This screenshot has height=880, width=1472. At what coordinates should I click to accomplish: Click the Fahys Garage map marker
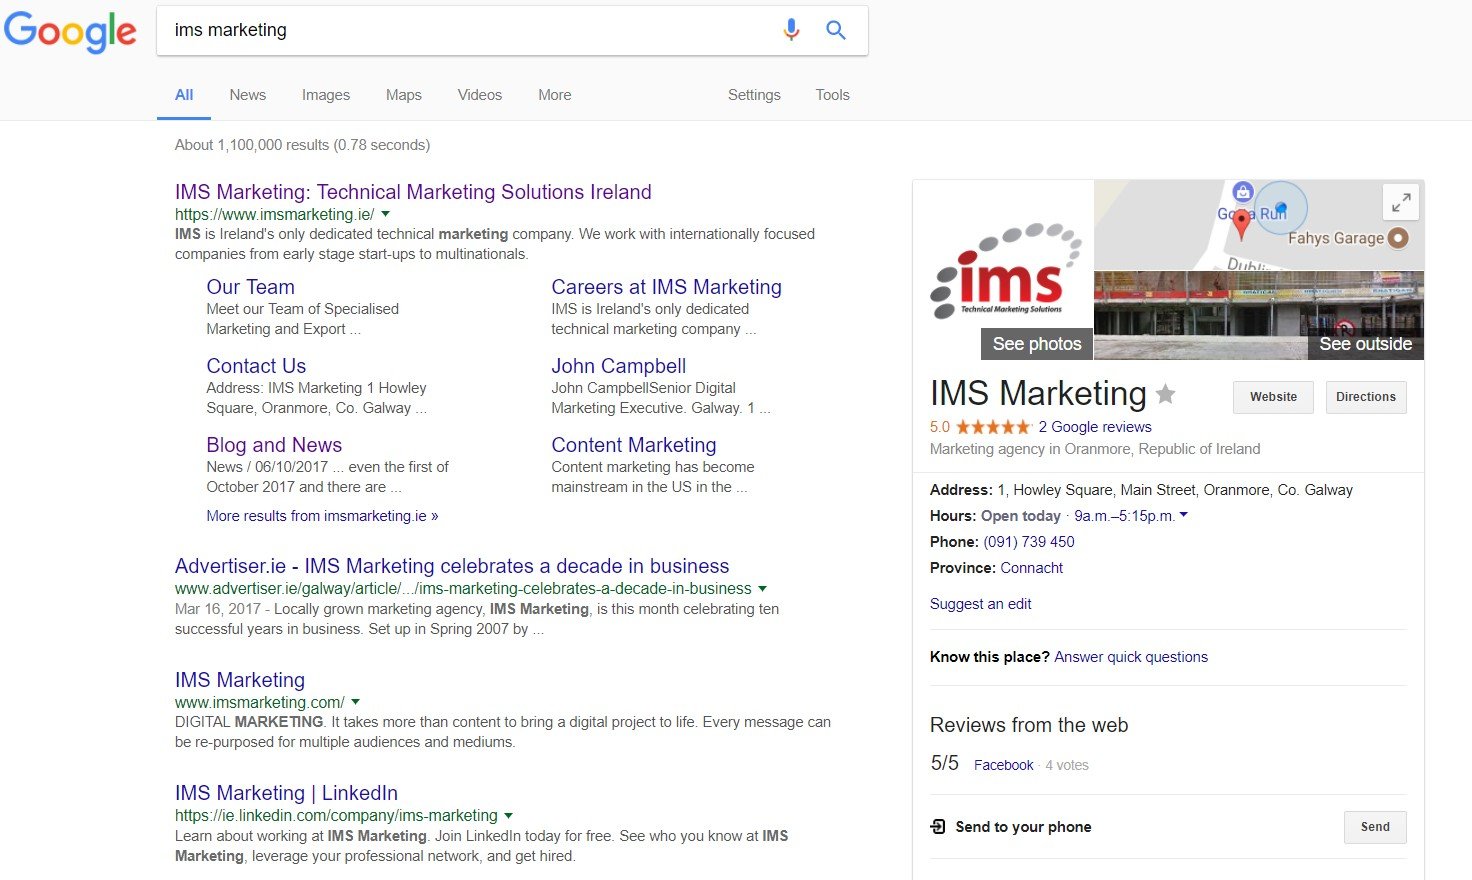[x=1398, y=238]
